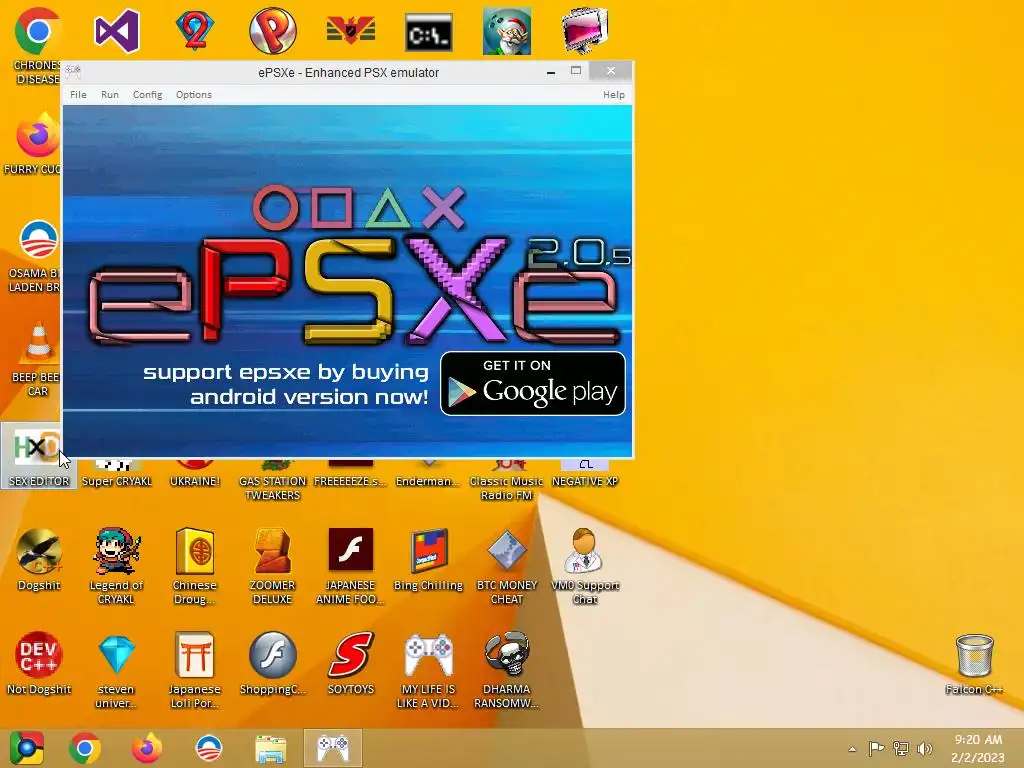Open the Flash icon JAPANESE ANIME FOO

[351, 551]
